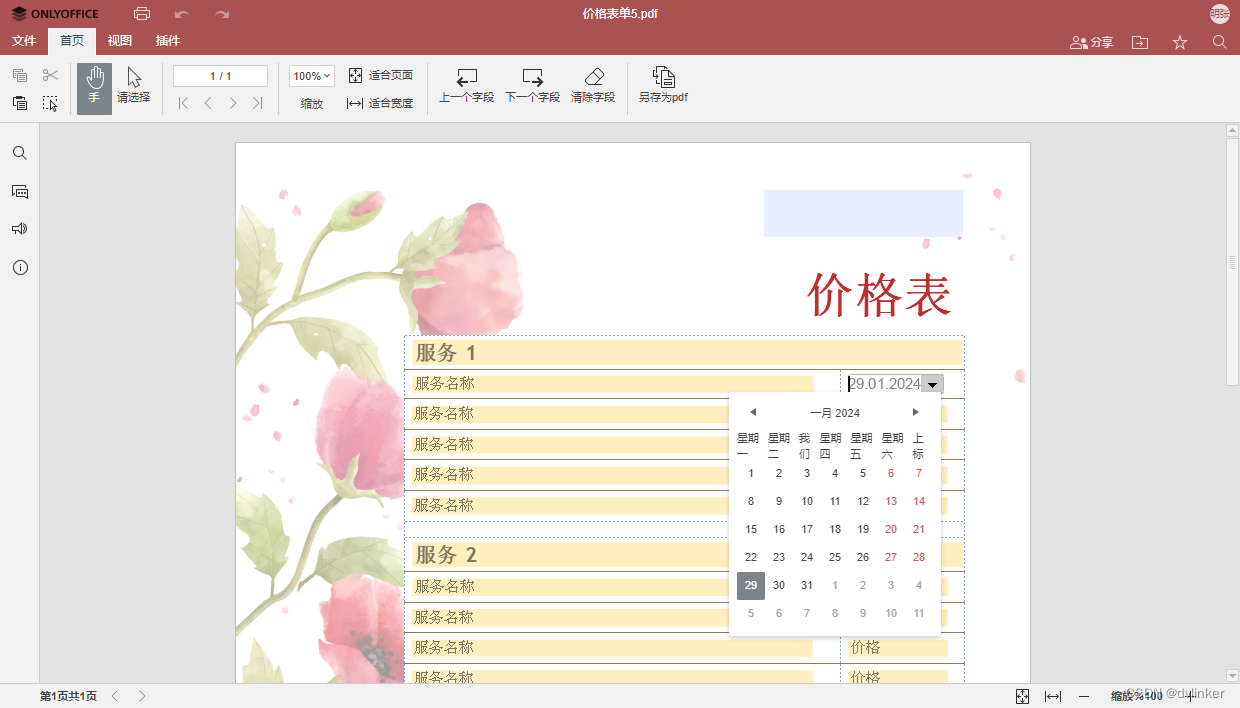Select day 31 in calendar
Screen dimensions: 1240x708
807,585
